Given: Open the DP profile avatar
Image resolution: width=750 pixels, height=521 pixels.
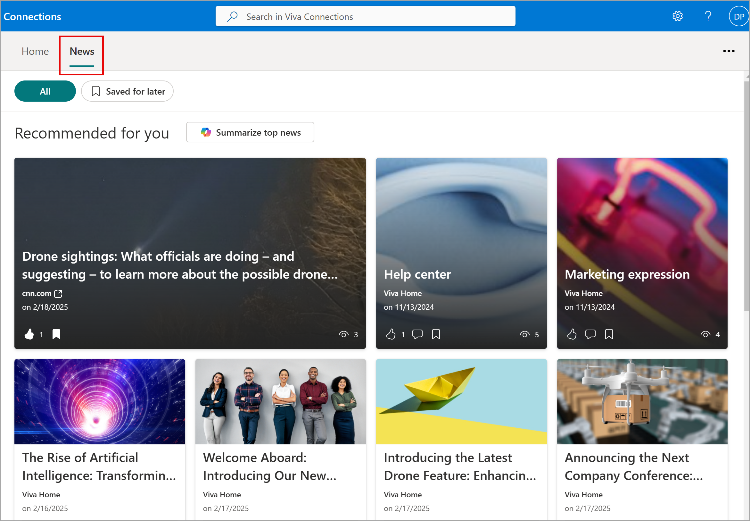Looking at the screenshot, I should click(x=738, y=16).
